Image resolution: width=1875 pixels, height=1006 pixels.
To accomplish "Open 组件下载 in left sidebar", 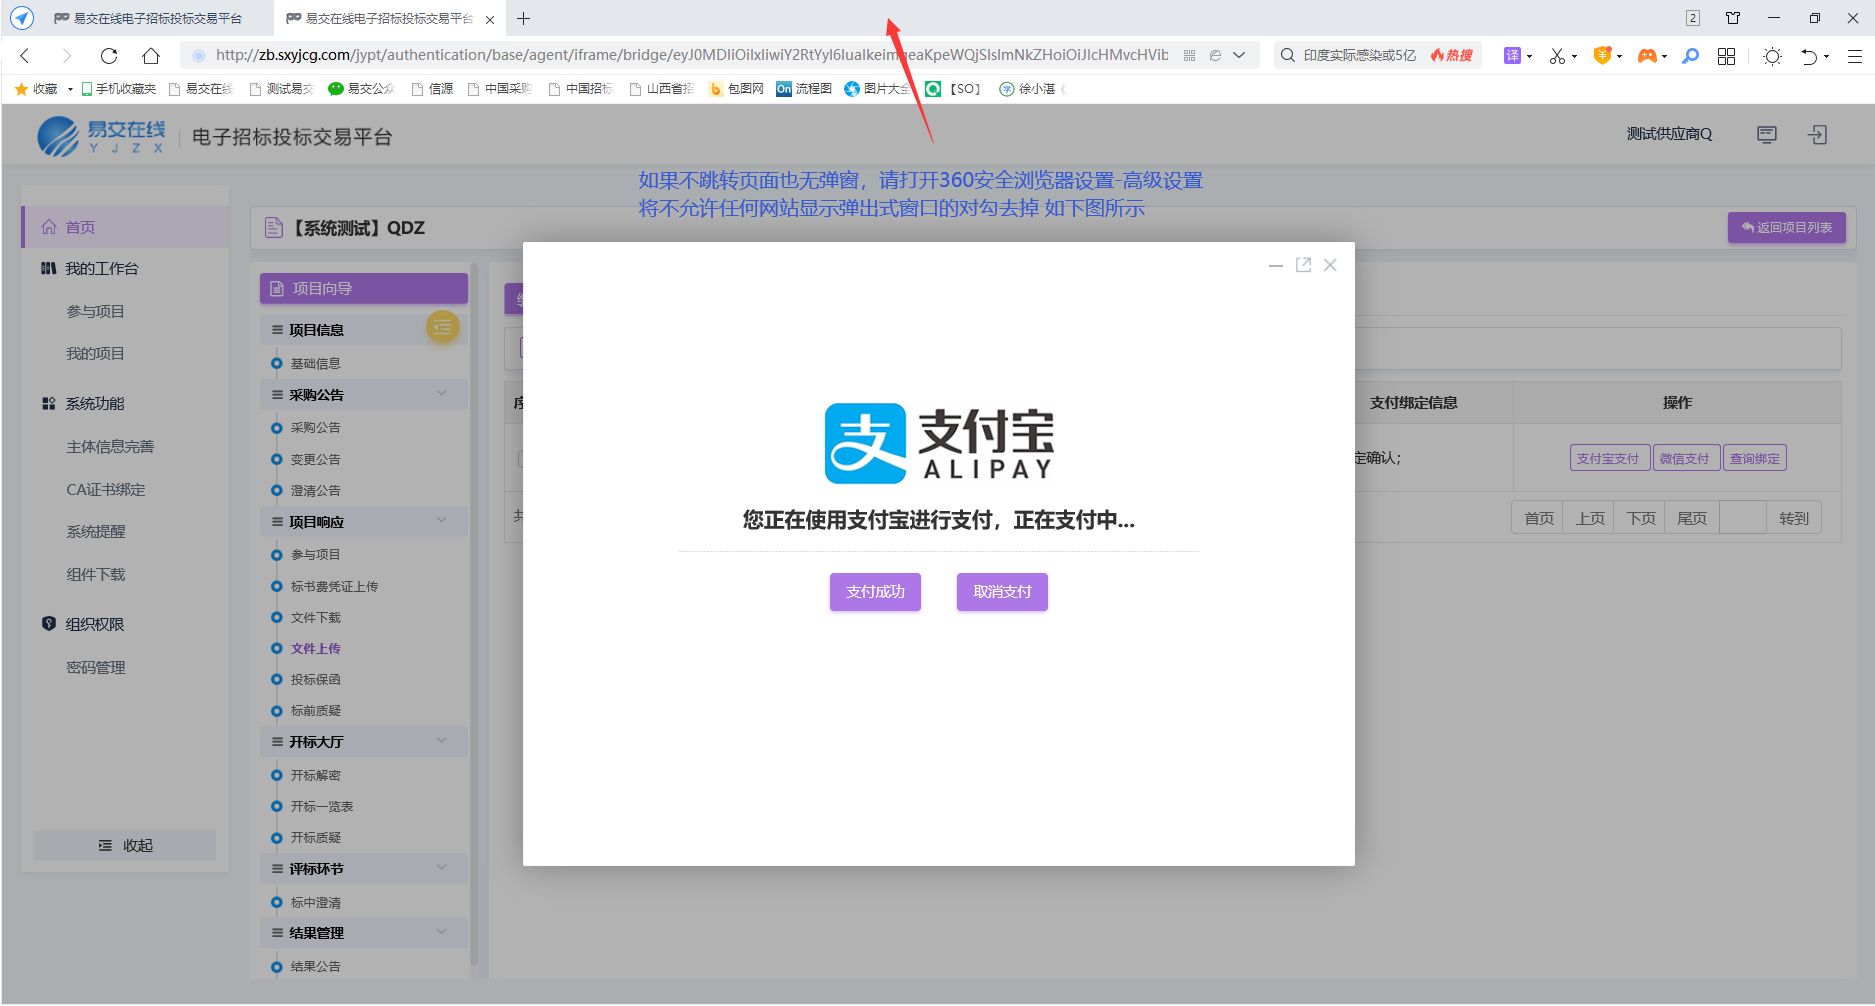I will pyautogui.click(x=95, y=574).
